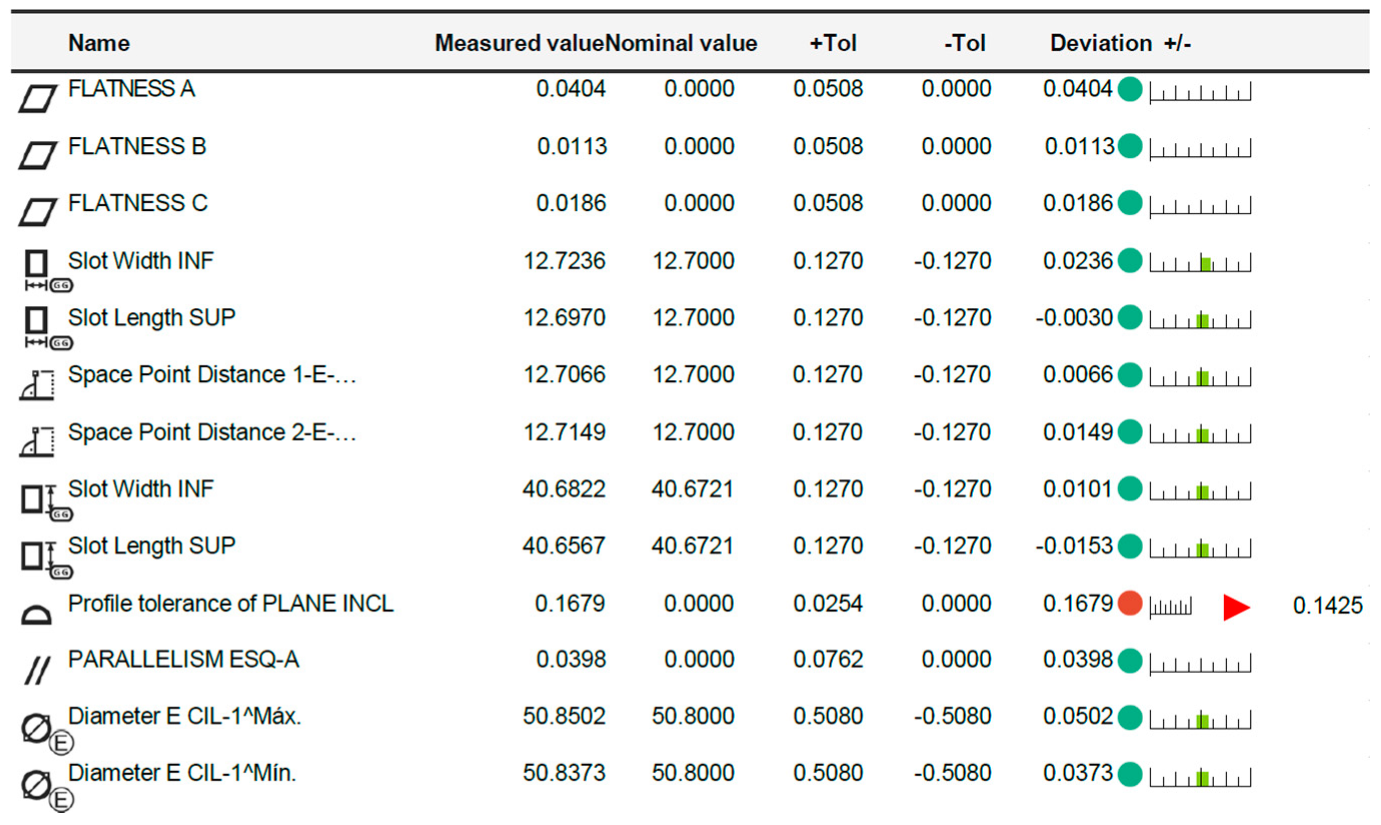1381x825 pixels.
Task: Click the Measured value column header
Action: click(519, 43)
